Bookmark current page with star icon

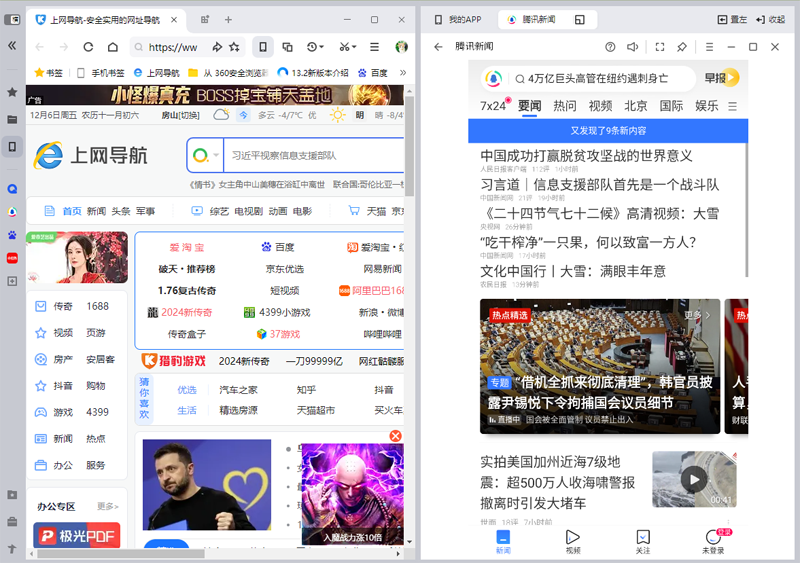tap(234, 47)
